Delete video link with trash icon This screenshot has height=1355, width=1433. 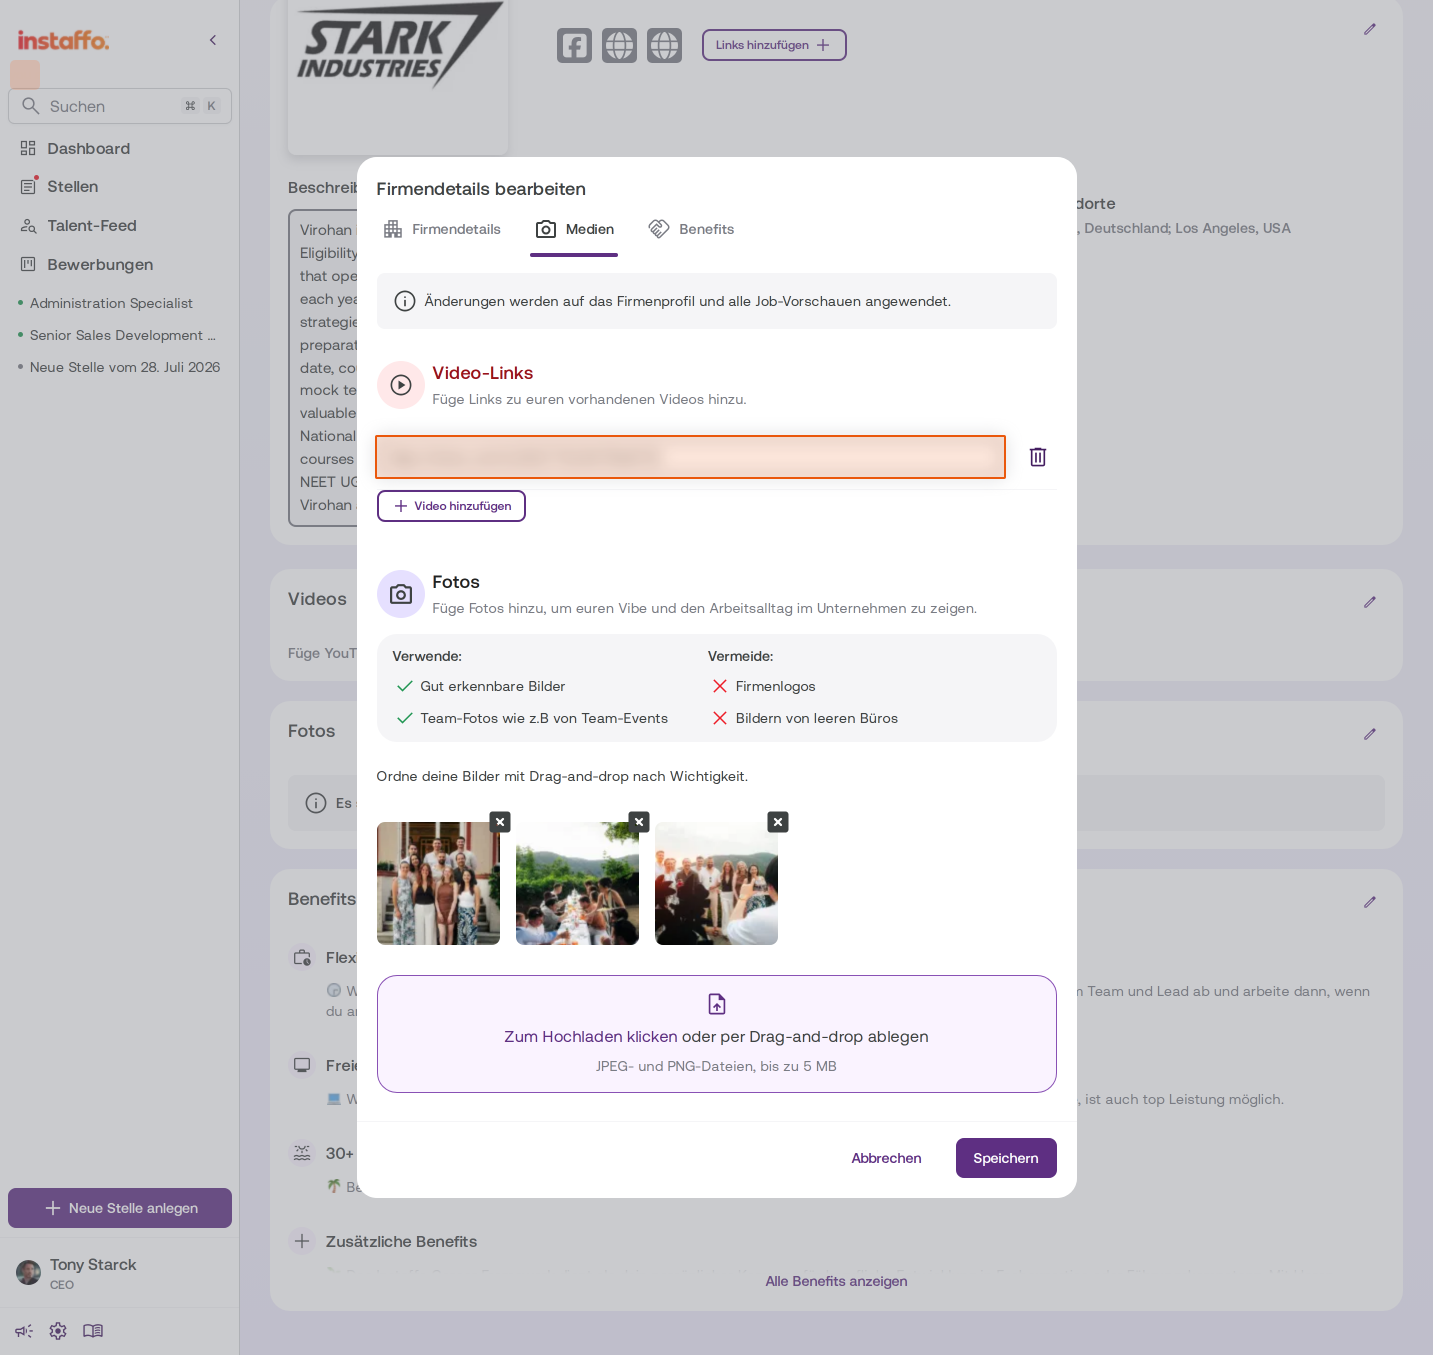[x=1038, y=457]
